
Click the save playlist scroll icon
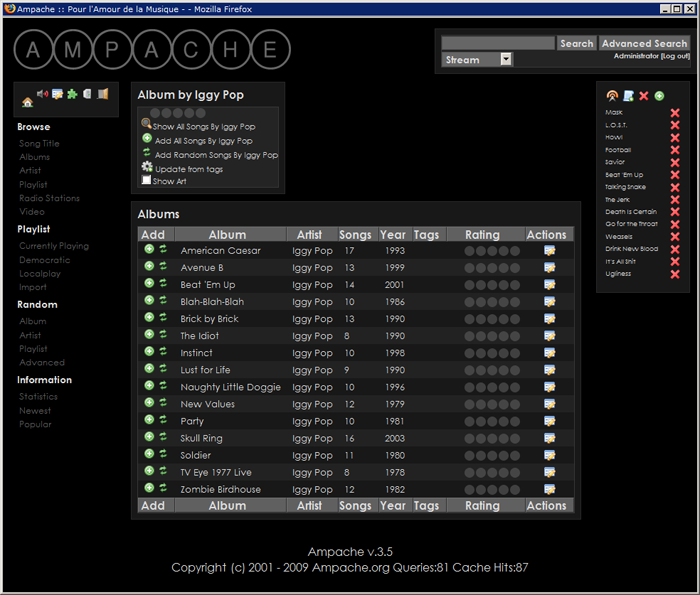click(629, 96)
